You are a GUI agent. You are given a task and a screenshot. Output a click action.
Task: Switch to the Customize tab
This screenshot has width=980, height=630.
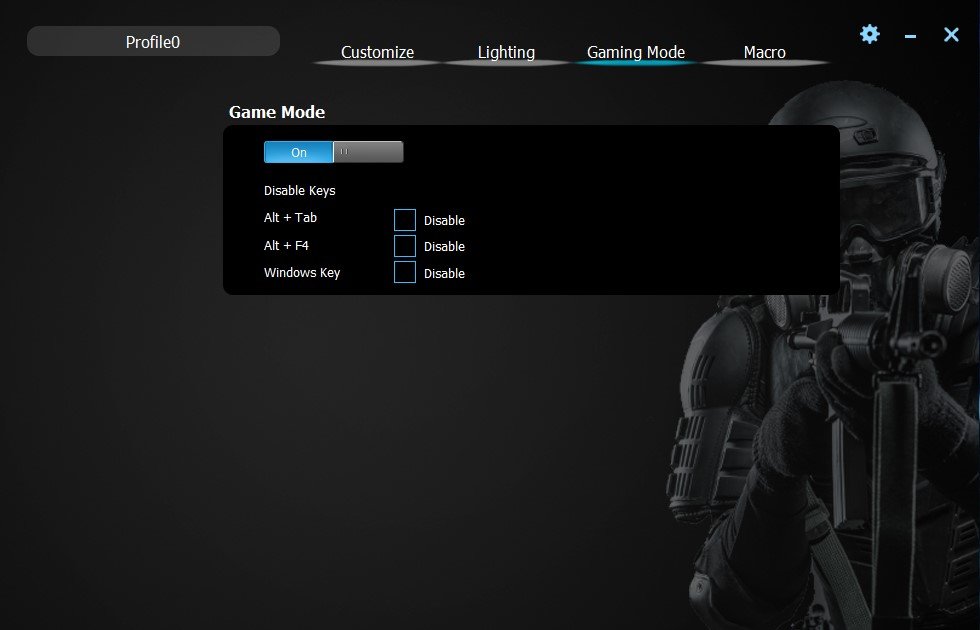click(377, 52)
